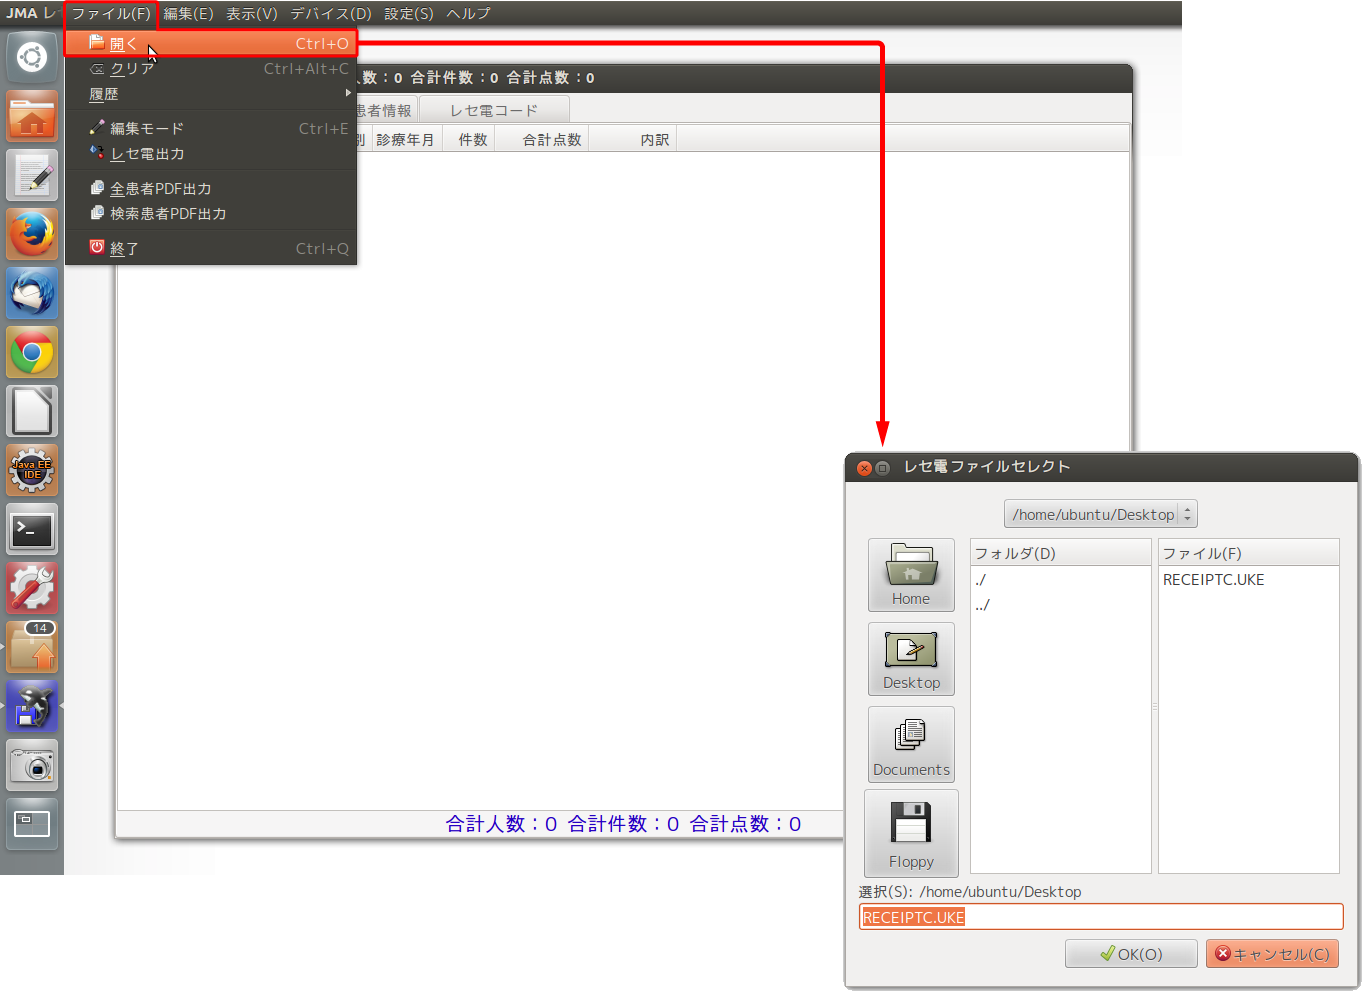Launch Java EE IDE from the dock
The height and width of the screenshot is (991, 1362).
(32, 470)
